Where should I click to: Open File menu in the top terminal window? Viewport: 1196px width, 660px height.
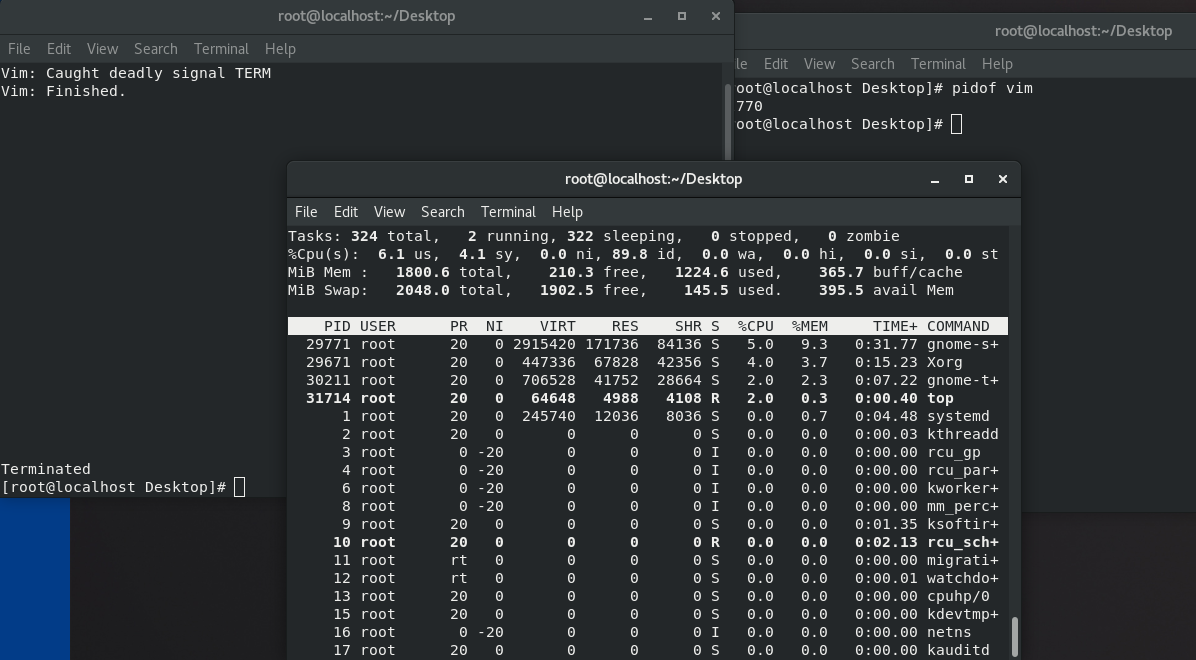(x=306, y=212)
